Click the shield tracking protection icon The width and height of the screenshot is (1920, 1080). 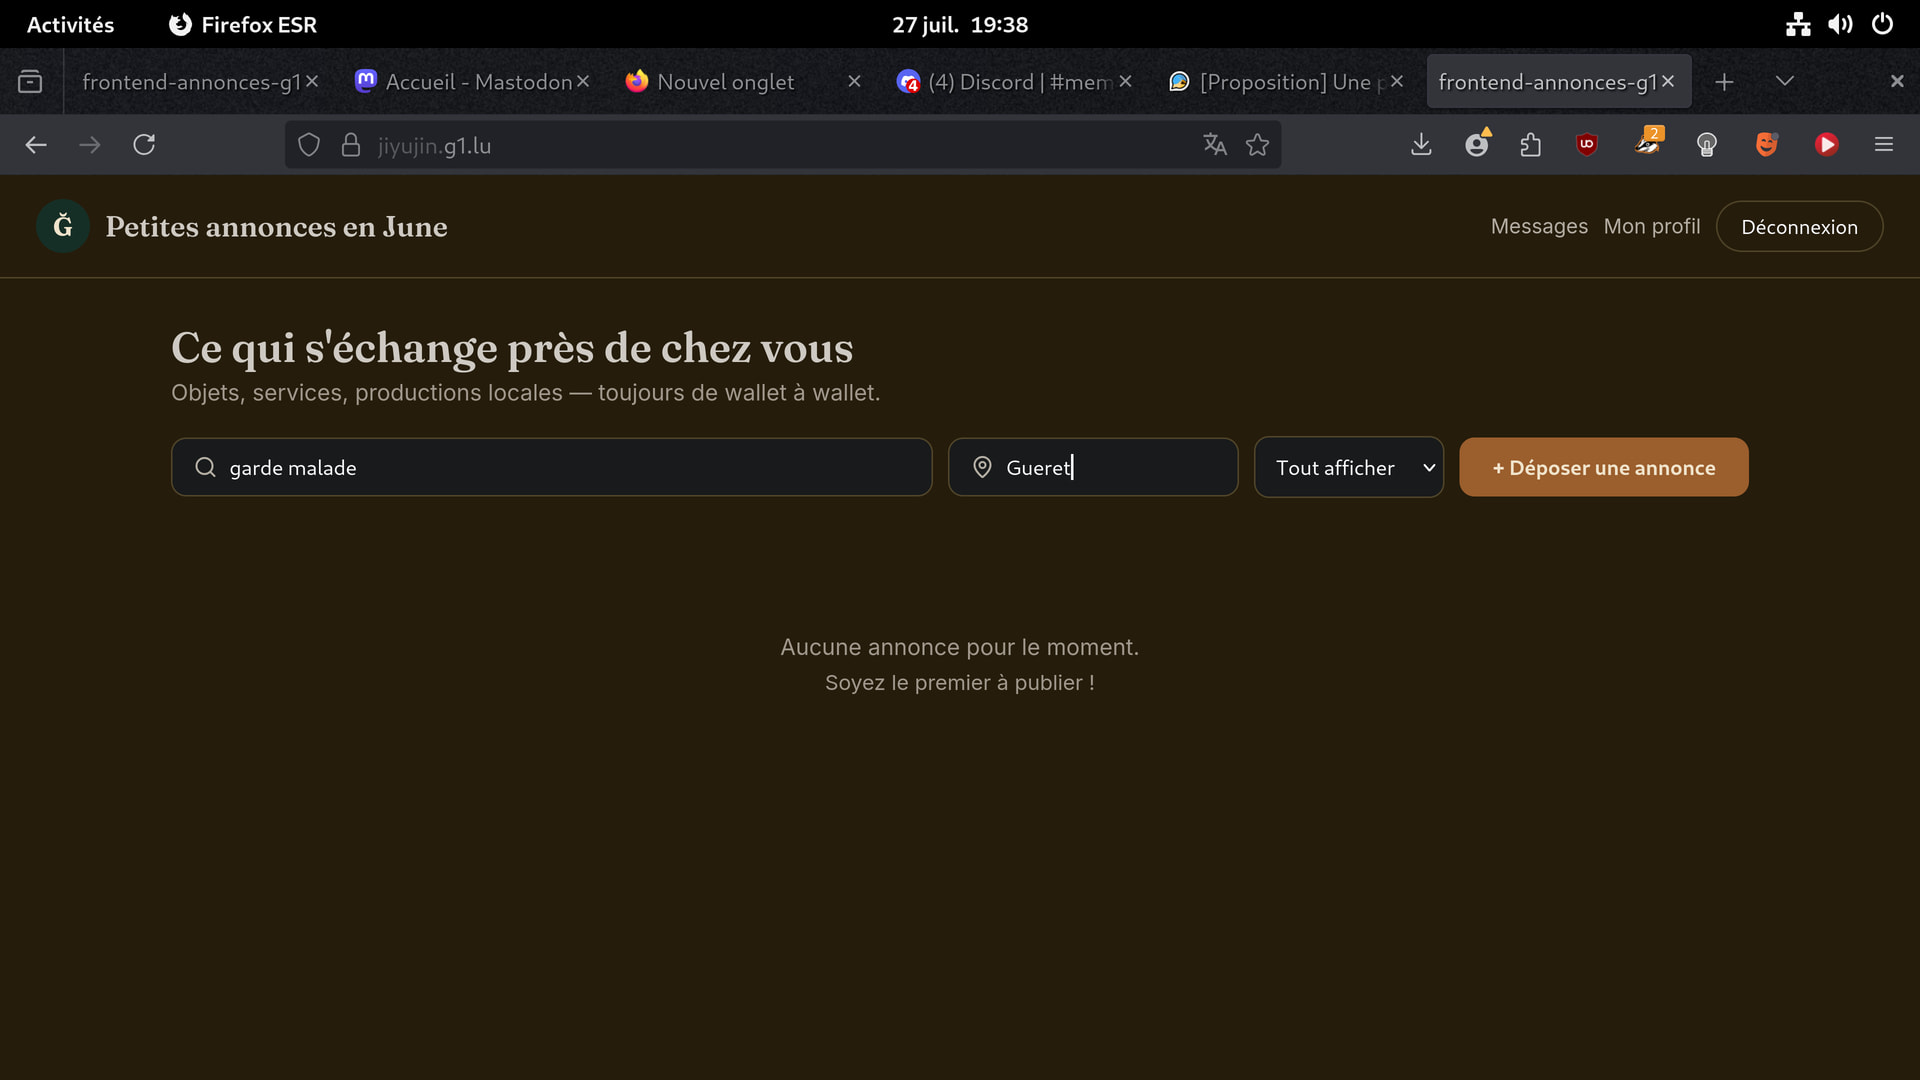(309, 145)
